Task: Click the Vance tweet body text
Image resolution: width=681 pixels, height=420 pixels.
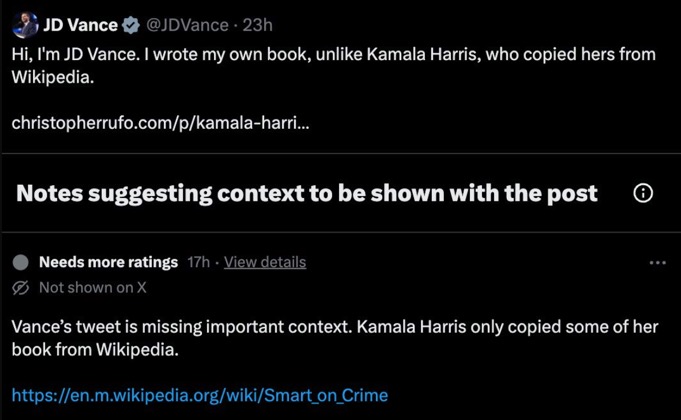Action: click(x=334, y=66)
